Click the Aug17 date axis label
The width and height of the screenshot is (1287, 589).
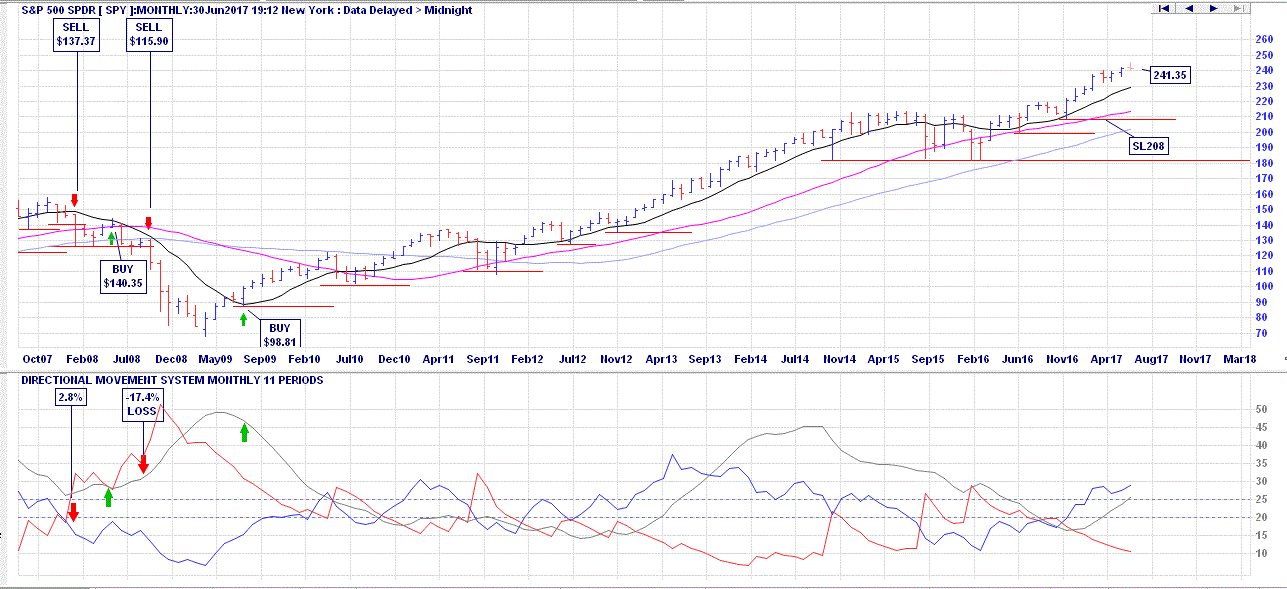pyautogui.click(x=1152, y=358)
